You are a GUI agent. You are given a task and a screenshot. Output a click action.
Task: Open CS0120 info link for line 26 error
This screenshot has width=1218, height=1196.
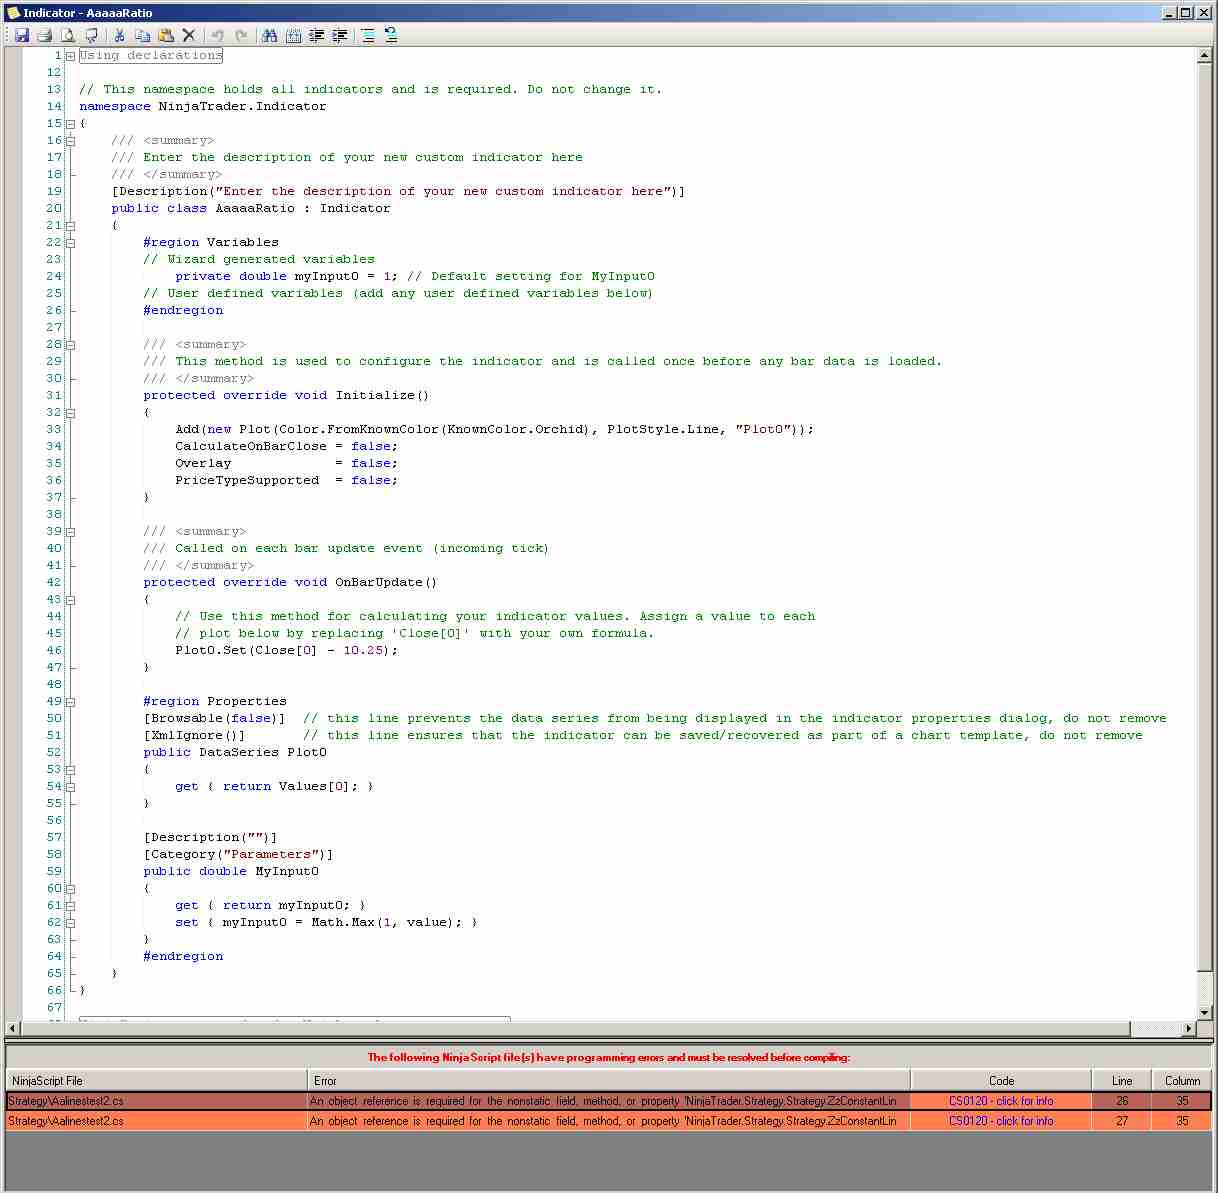[x=1001, y=1101]
